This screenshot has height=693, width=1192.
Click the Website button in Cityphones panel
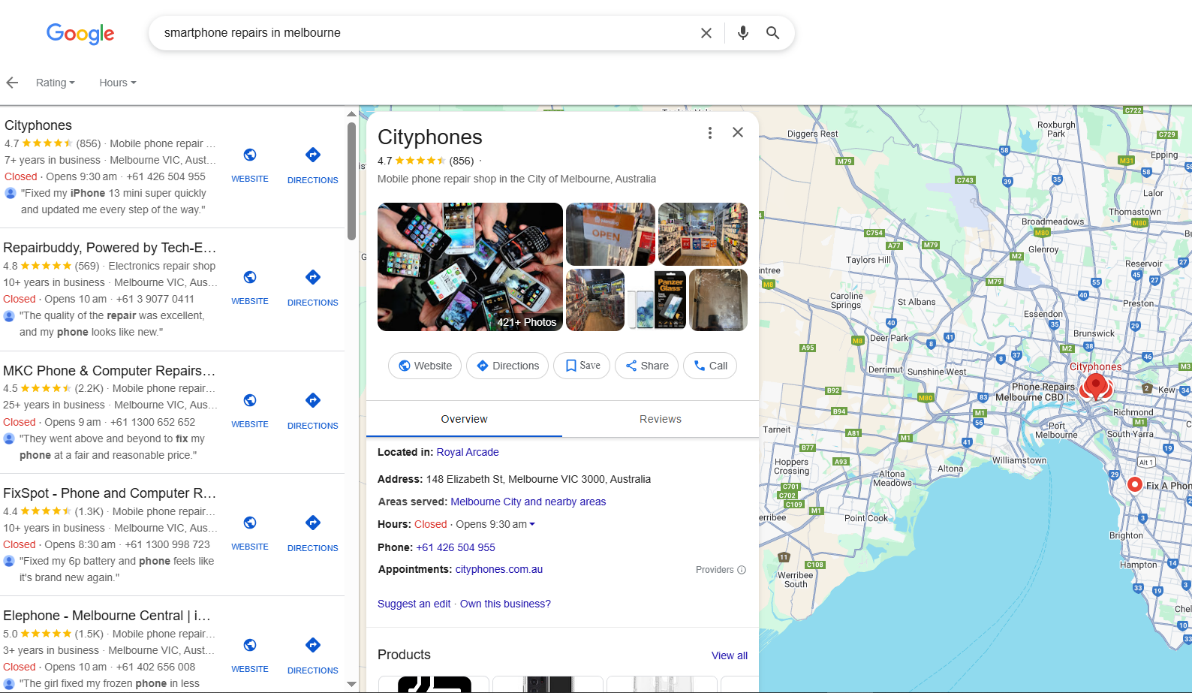coord(425,365)
